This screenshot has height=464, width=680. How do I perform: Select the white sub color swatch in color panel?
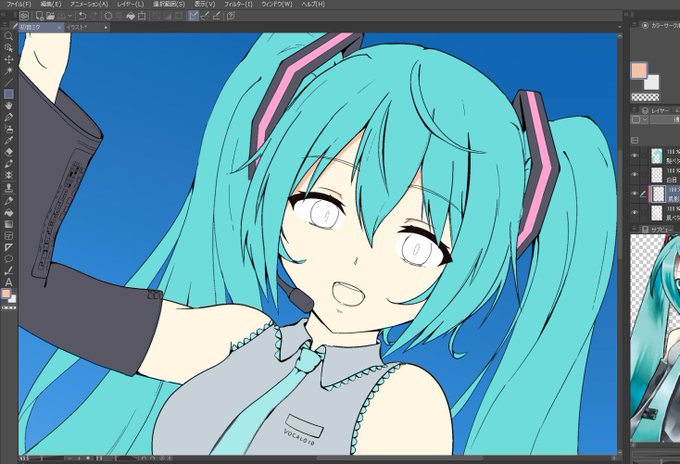click(652, 82)
